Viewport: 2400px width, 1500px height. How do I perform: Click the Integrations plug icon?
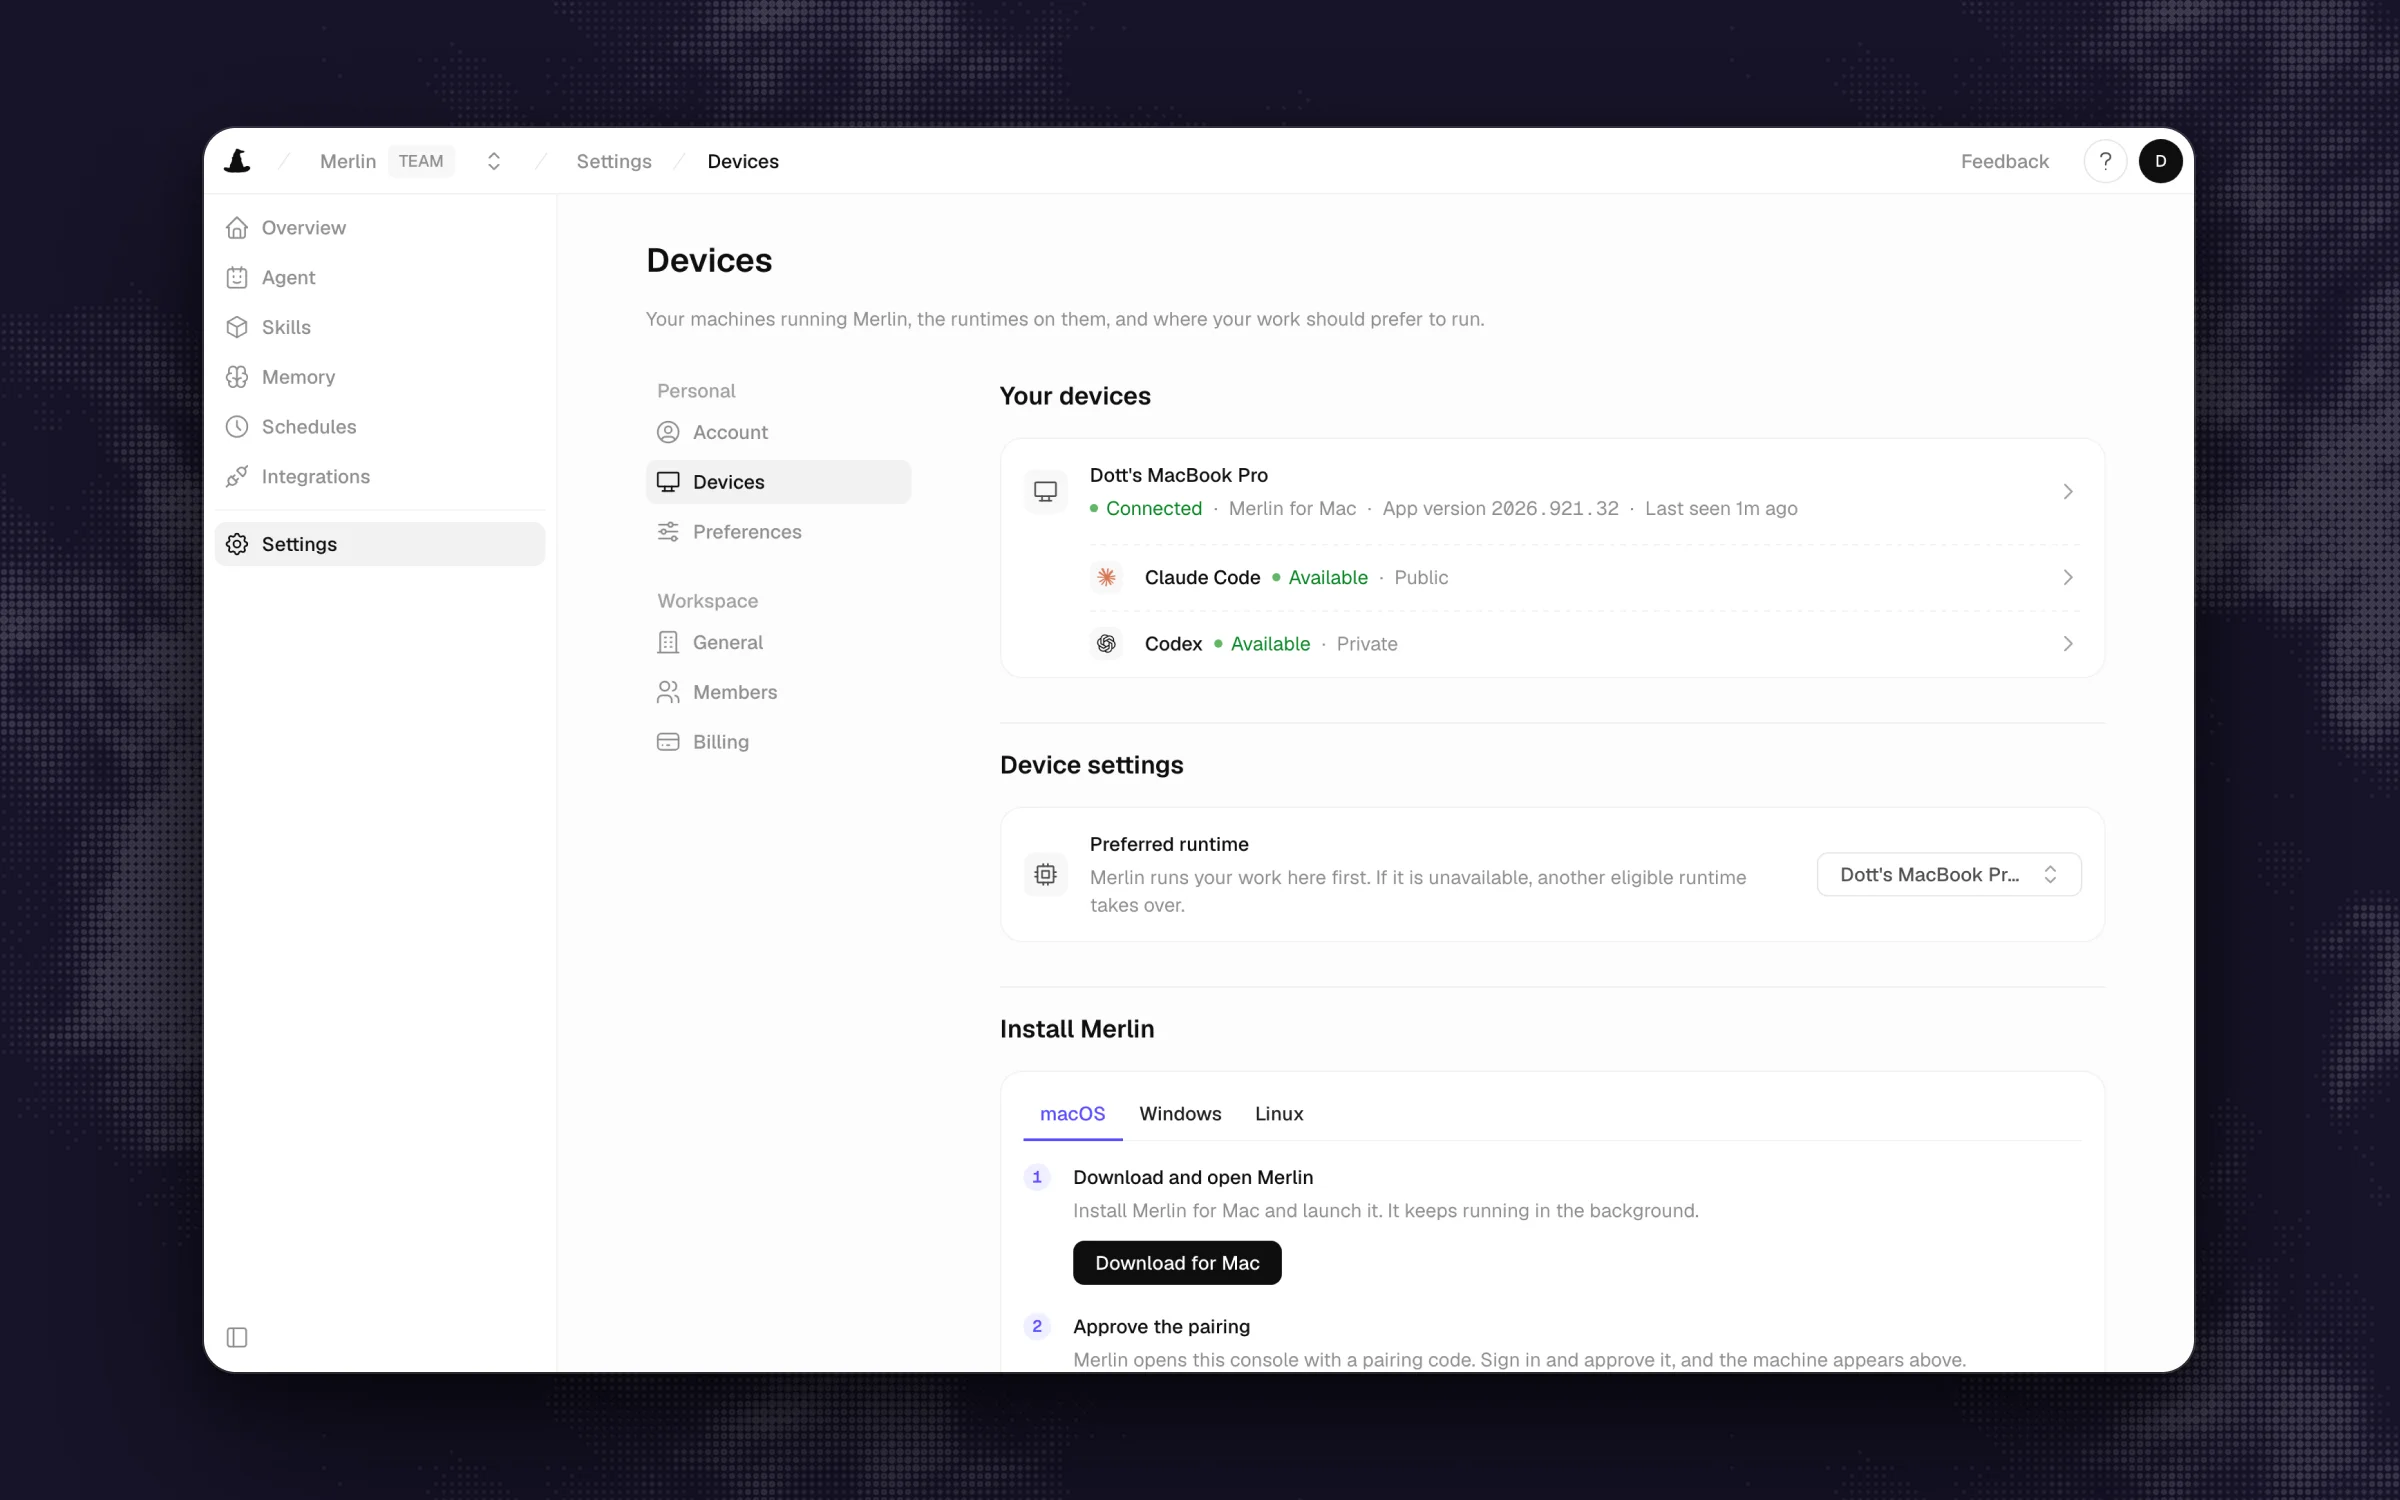click(237, 477)
